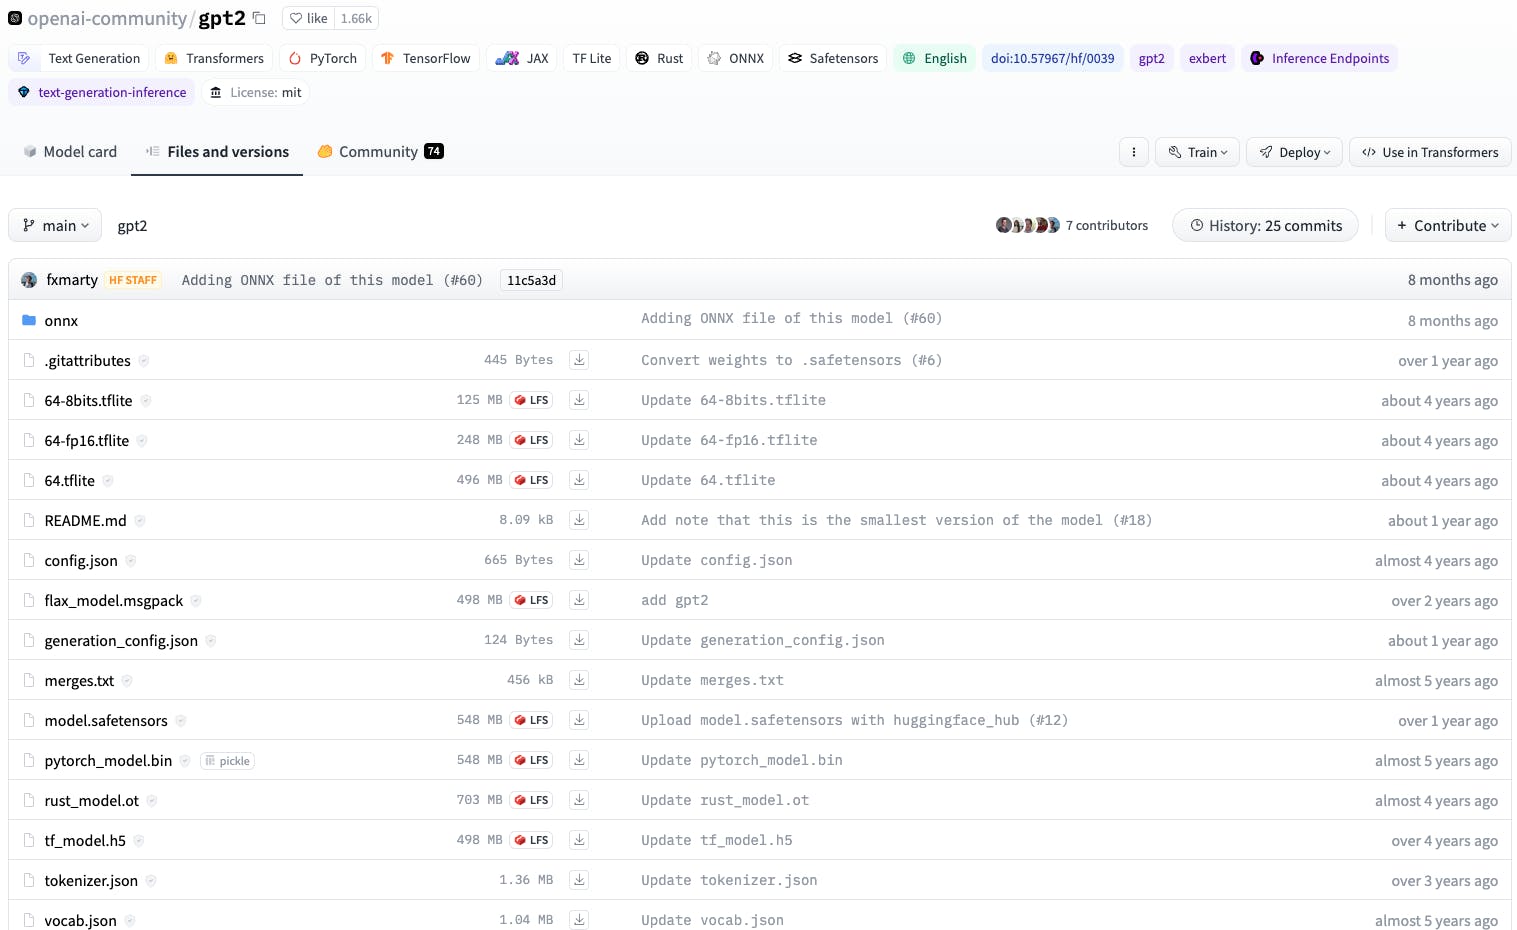
Task: Click the pickle badge on pytorch_model.bin
Action: [228, 761]
